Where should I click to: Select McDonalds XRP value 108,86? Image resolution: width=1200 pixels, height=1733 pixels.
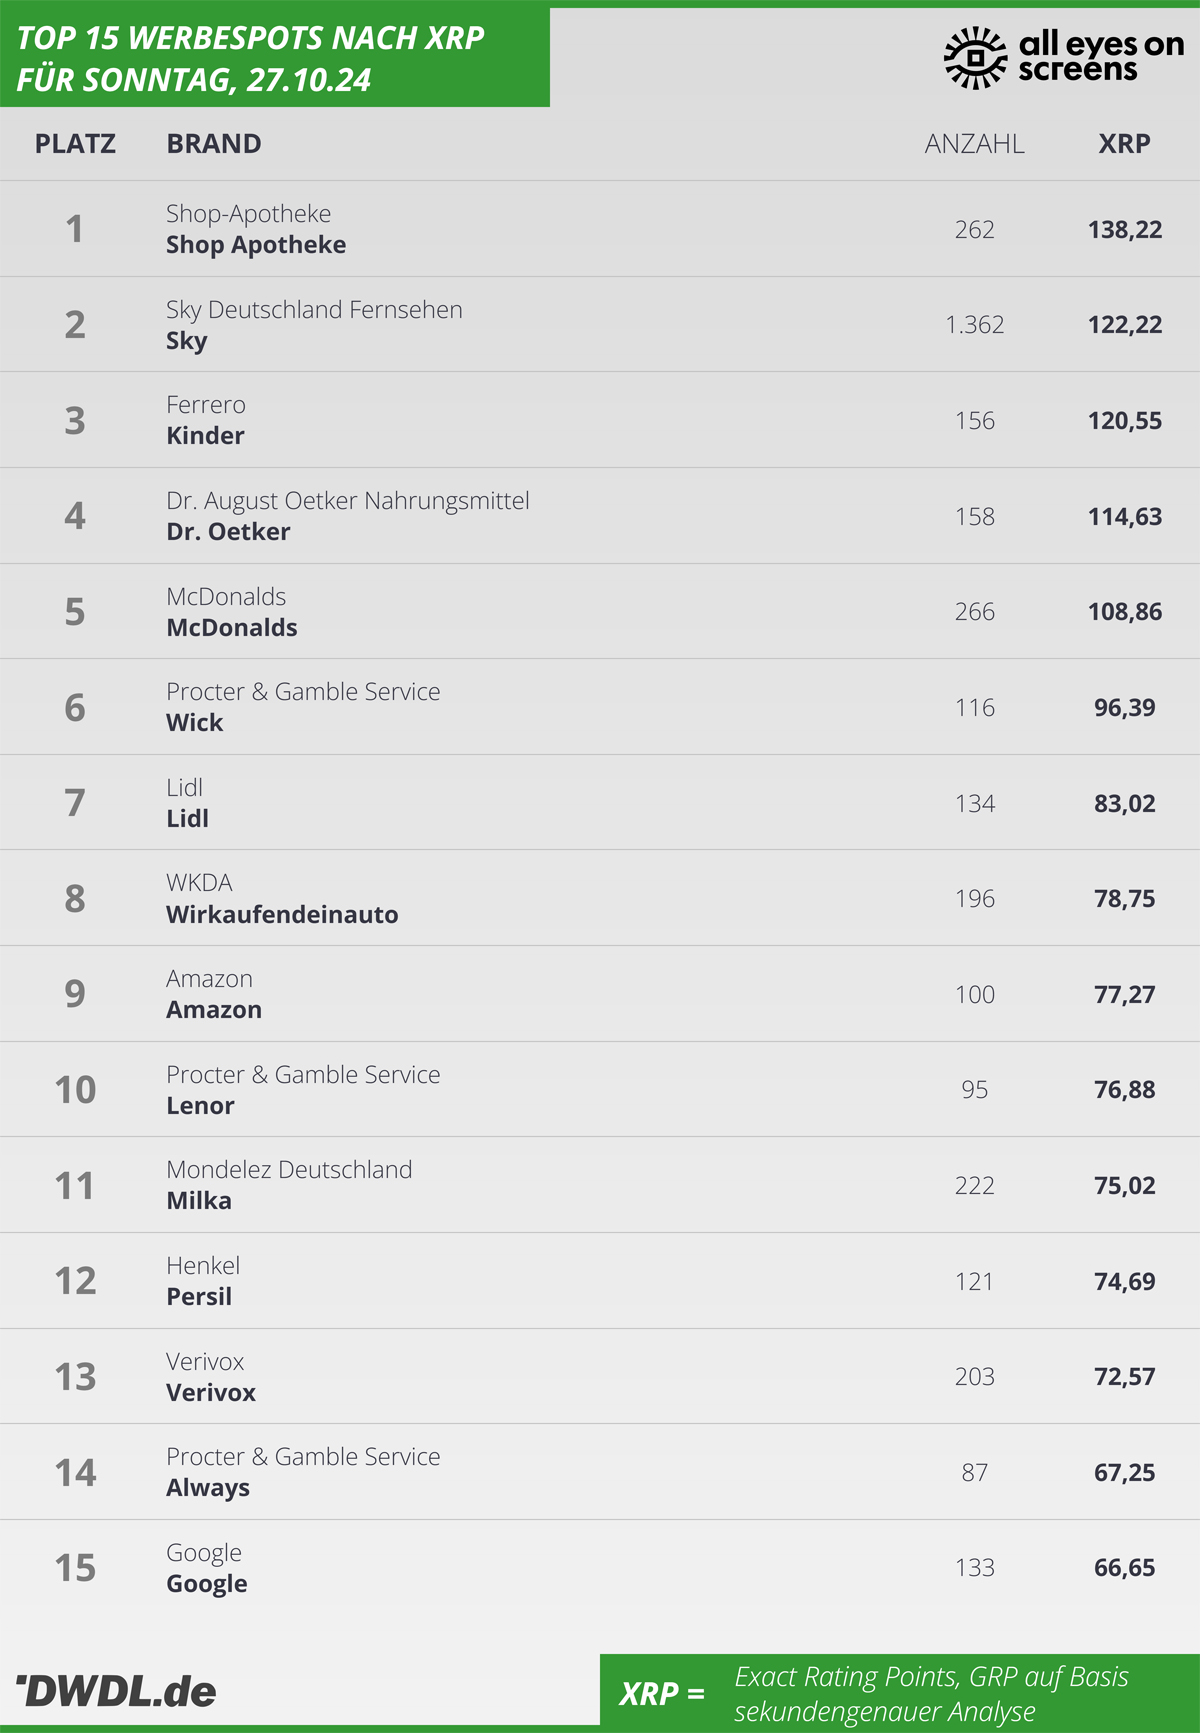(1125, 612)
